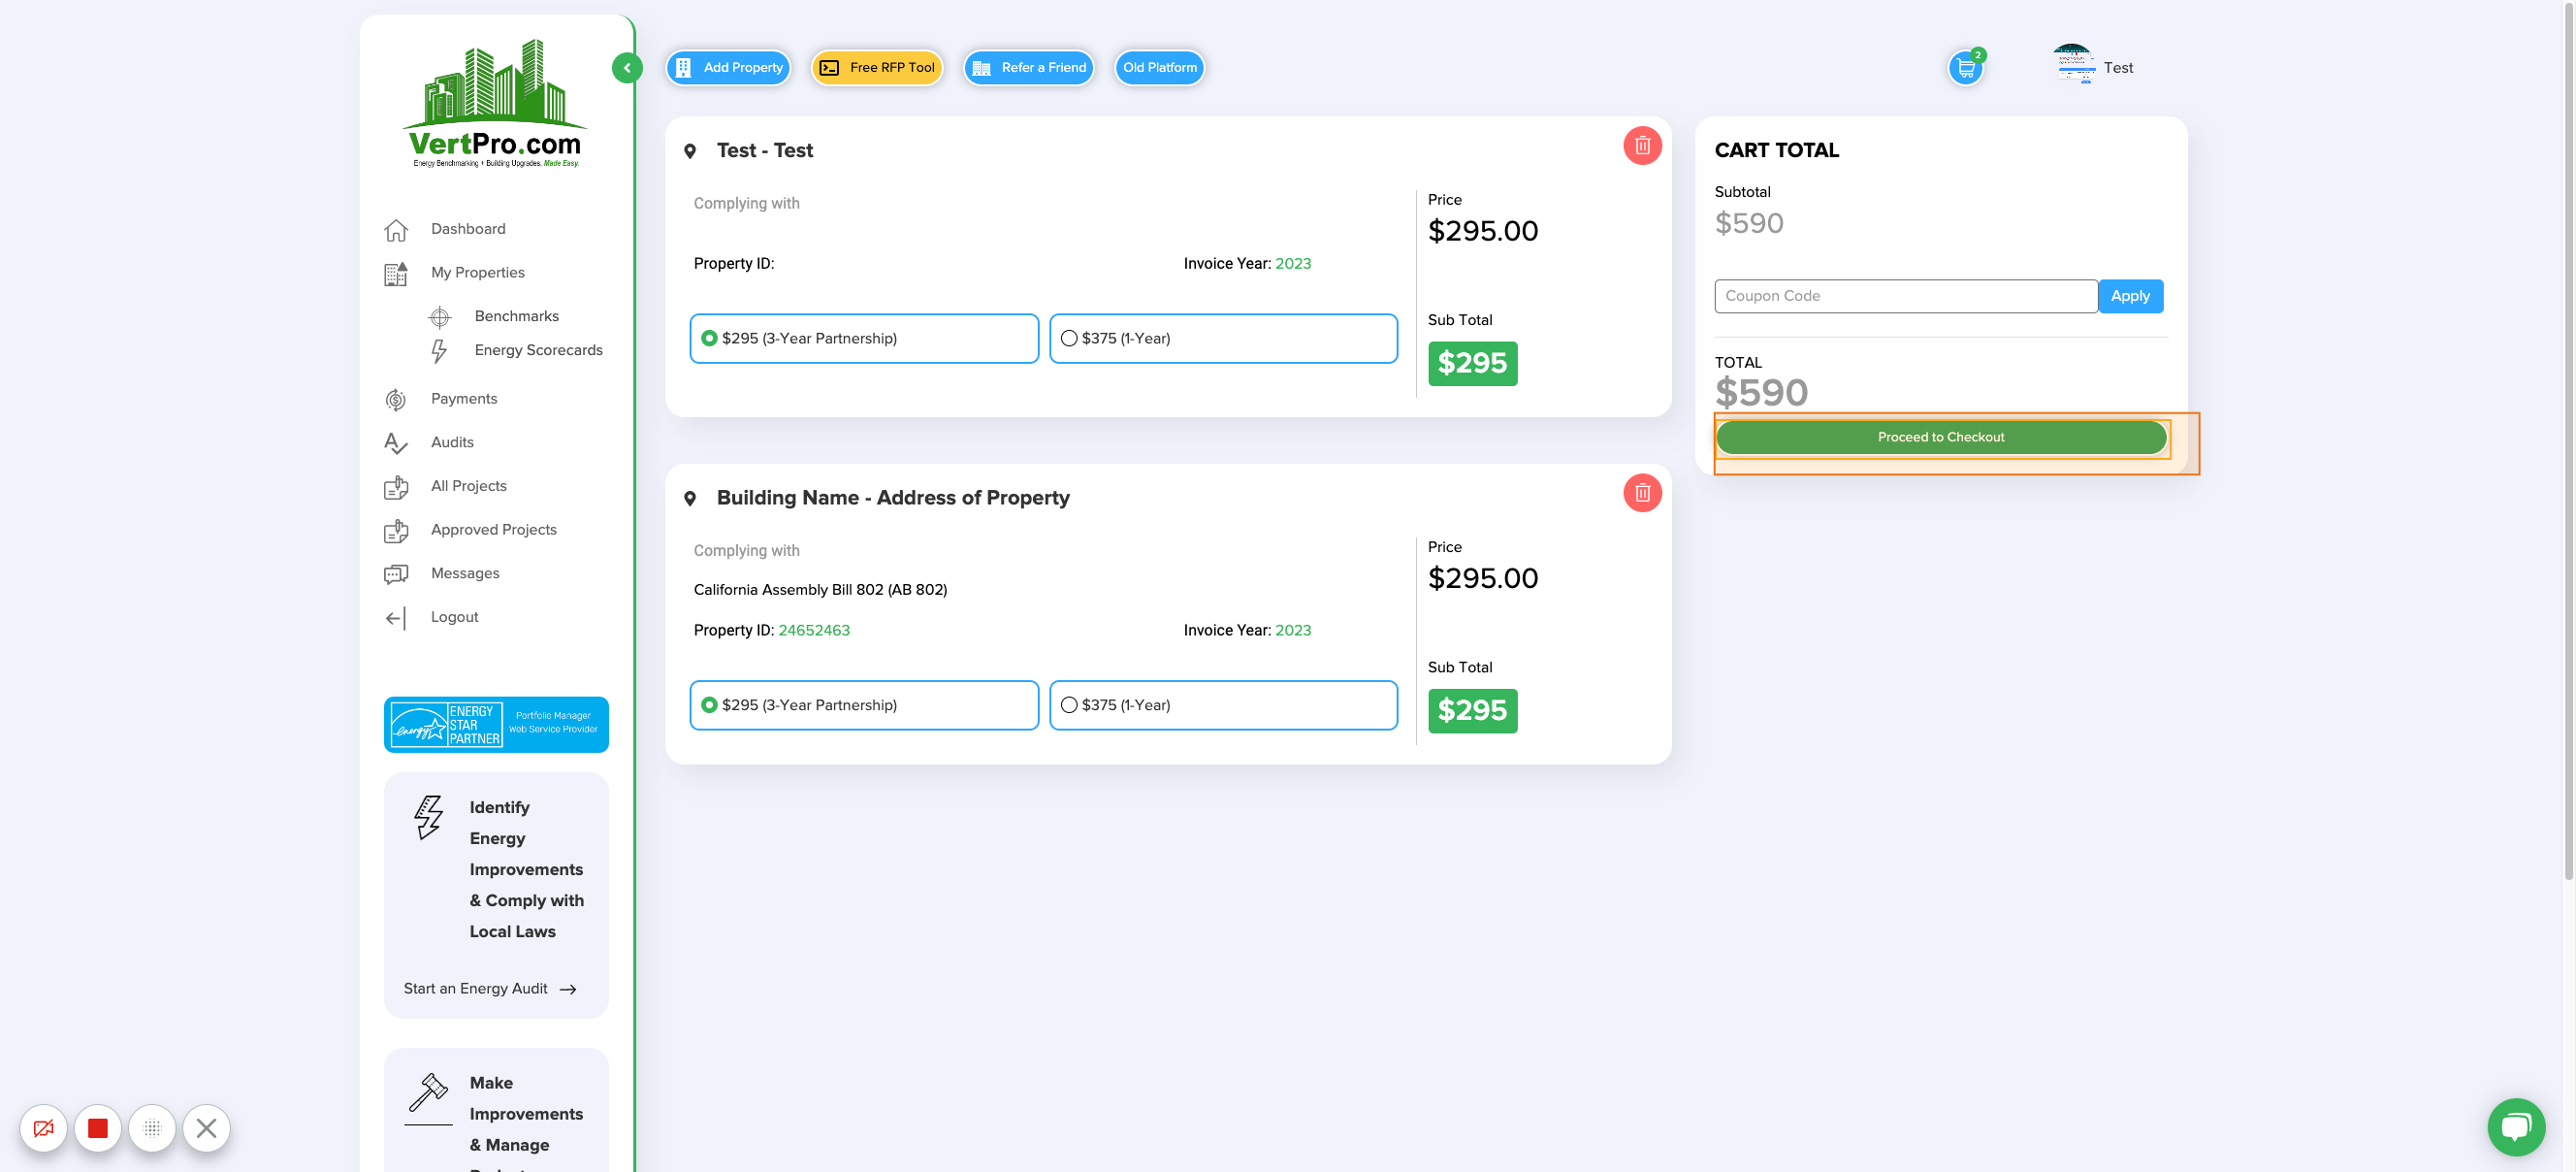The image size is (2576, 1172).
Task: Click the $295 sub total badge for Test - Test
Action: (x=1472, y=364)
